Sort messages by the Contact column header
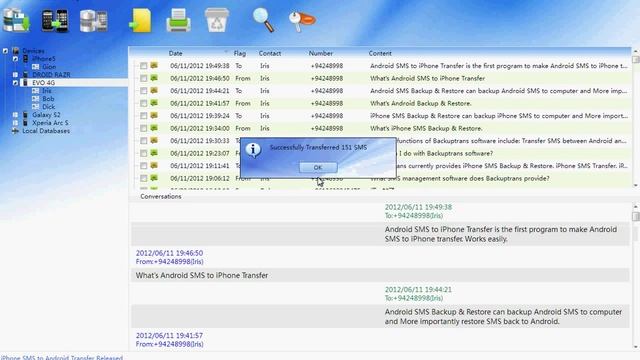 coord(270,53)
